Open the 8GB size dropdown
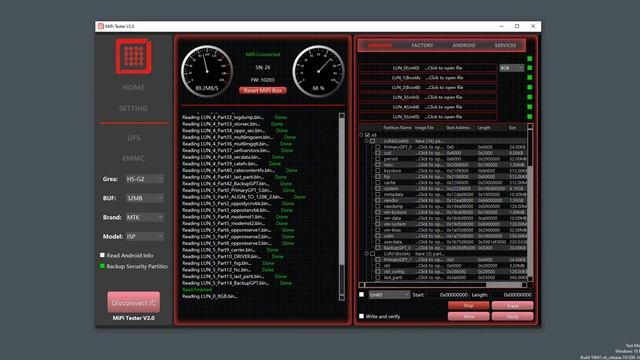The image size is (640, 360). (x=511, y=68)
